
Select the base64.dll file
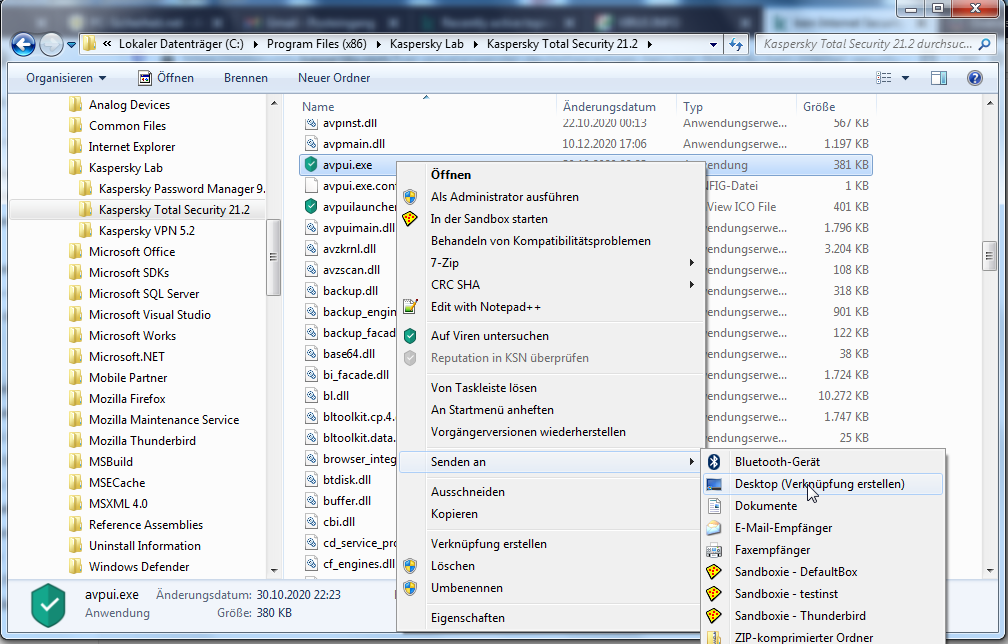pos(348,353)
